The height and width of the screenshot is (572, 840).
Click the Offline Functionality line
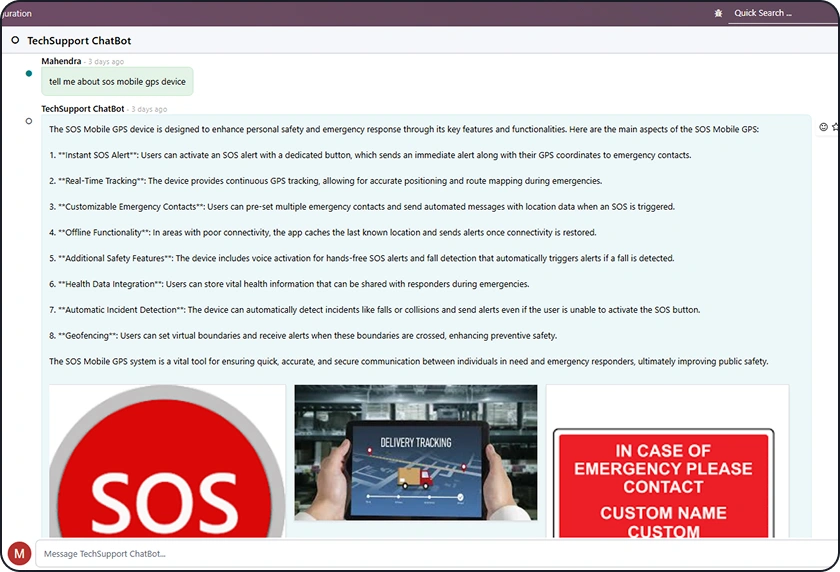[x=322, y=232]
